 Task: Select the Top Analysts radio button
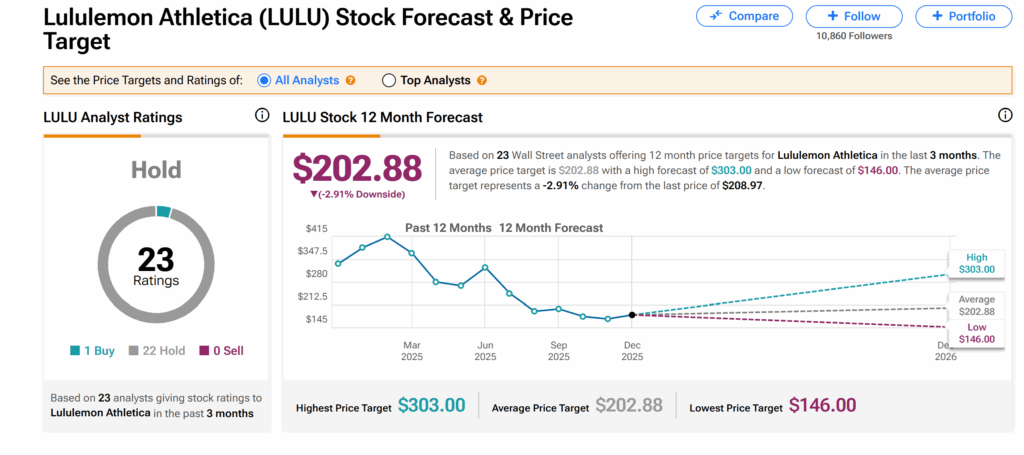coord(389,81)
